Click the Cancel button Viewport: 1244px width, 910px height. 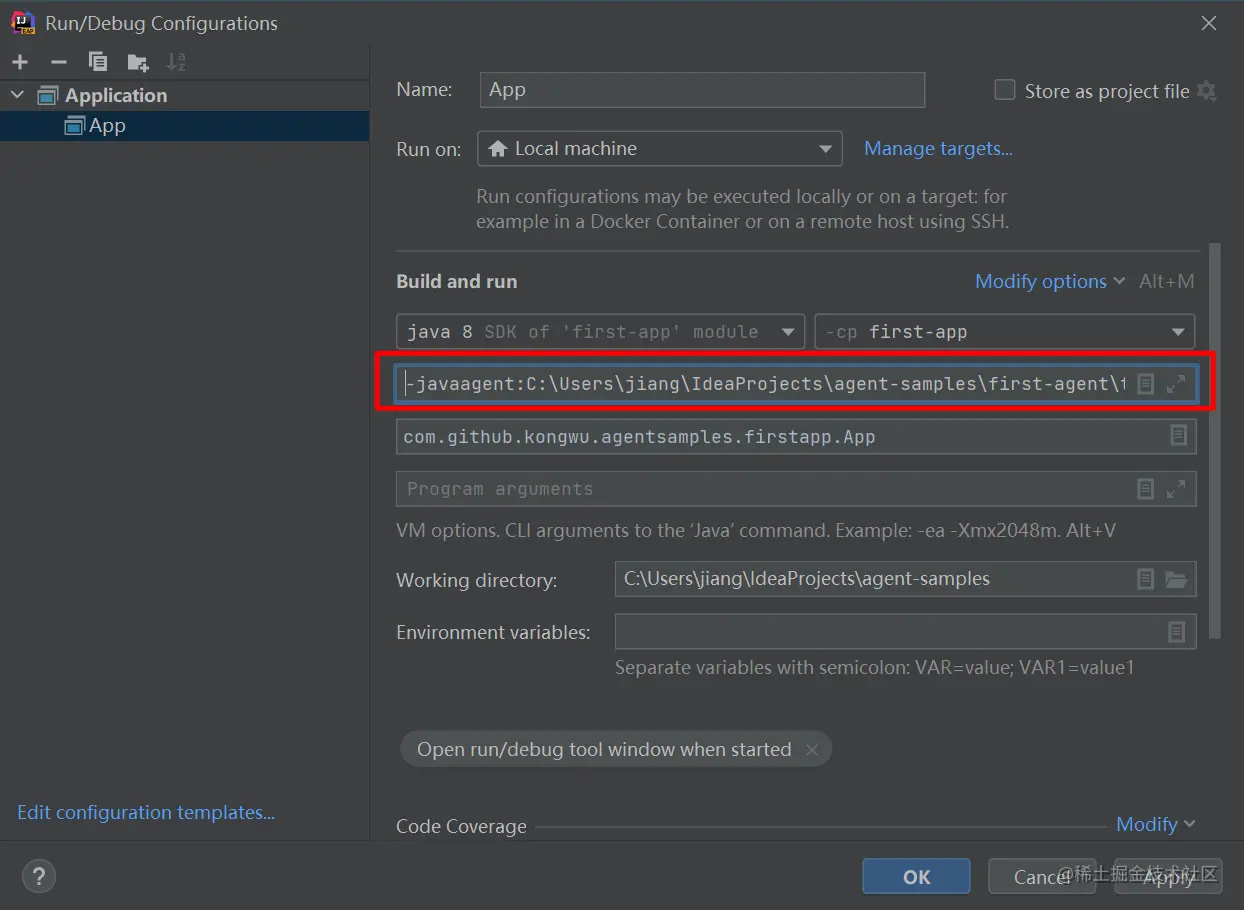1041,876
